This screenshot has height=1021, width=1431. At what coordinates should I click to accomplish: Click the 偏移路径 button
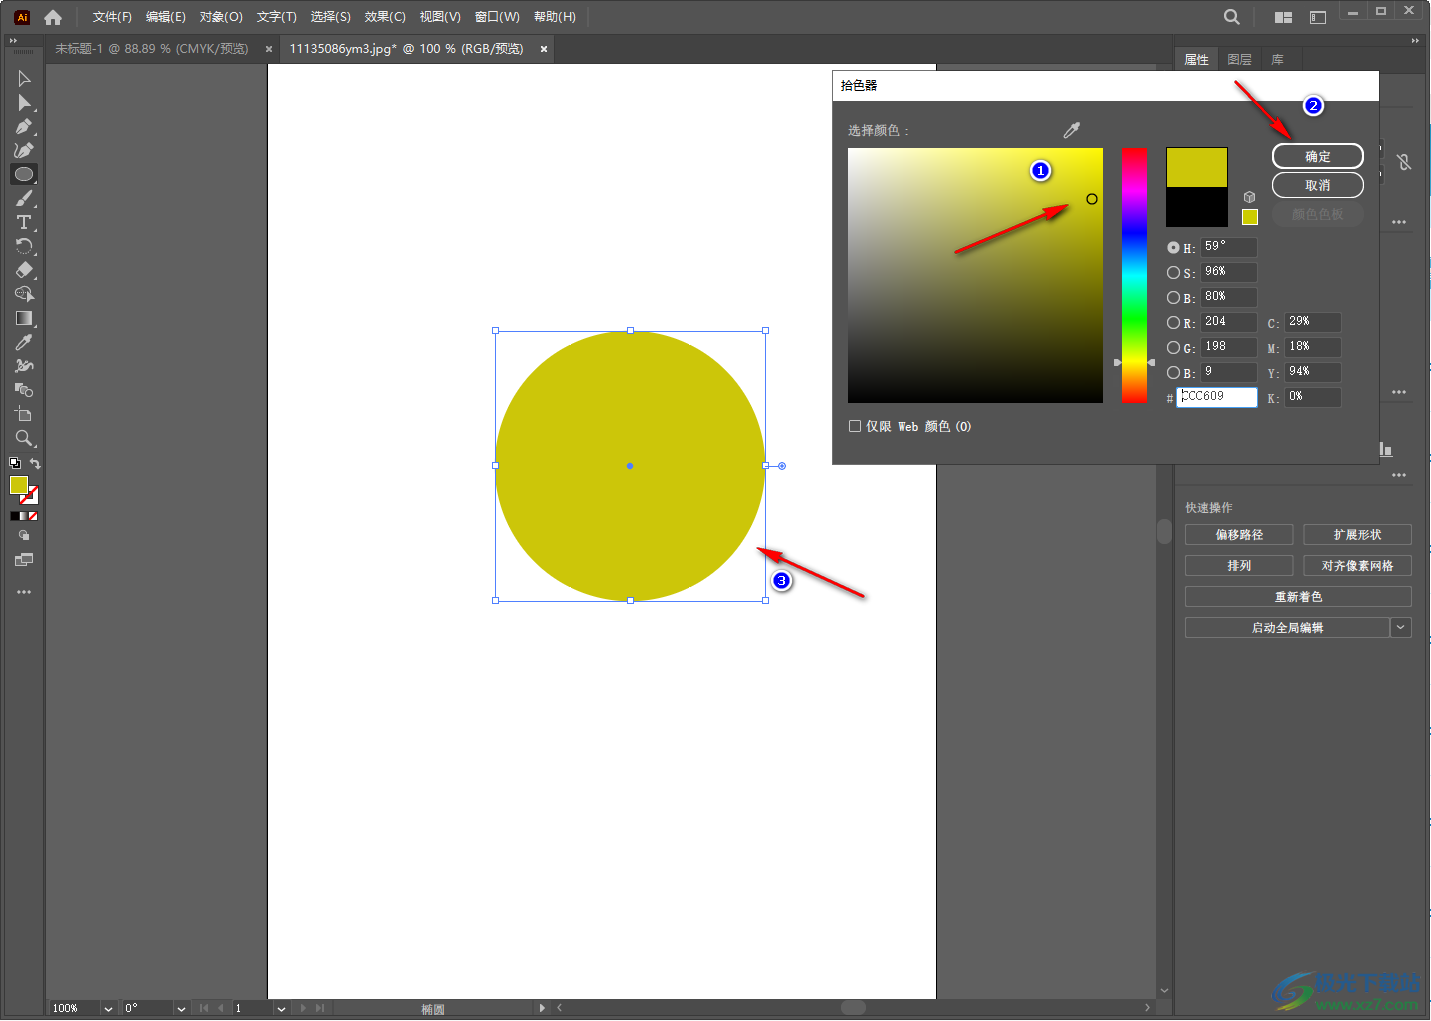point(1239,535)
